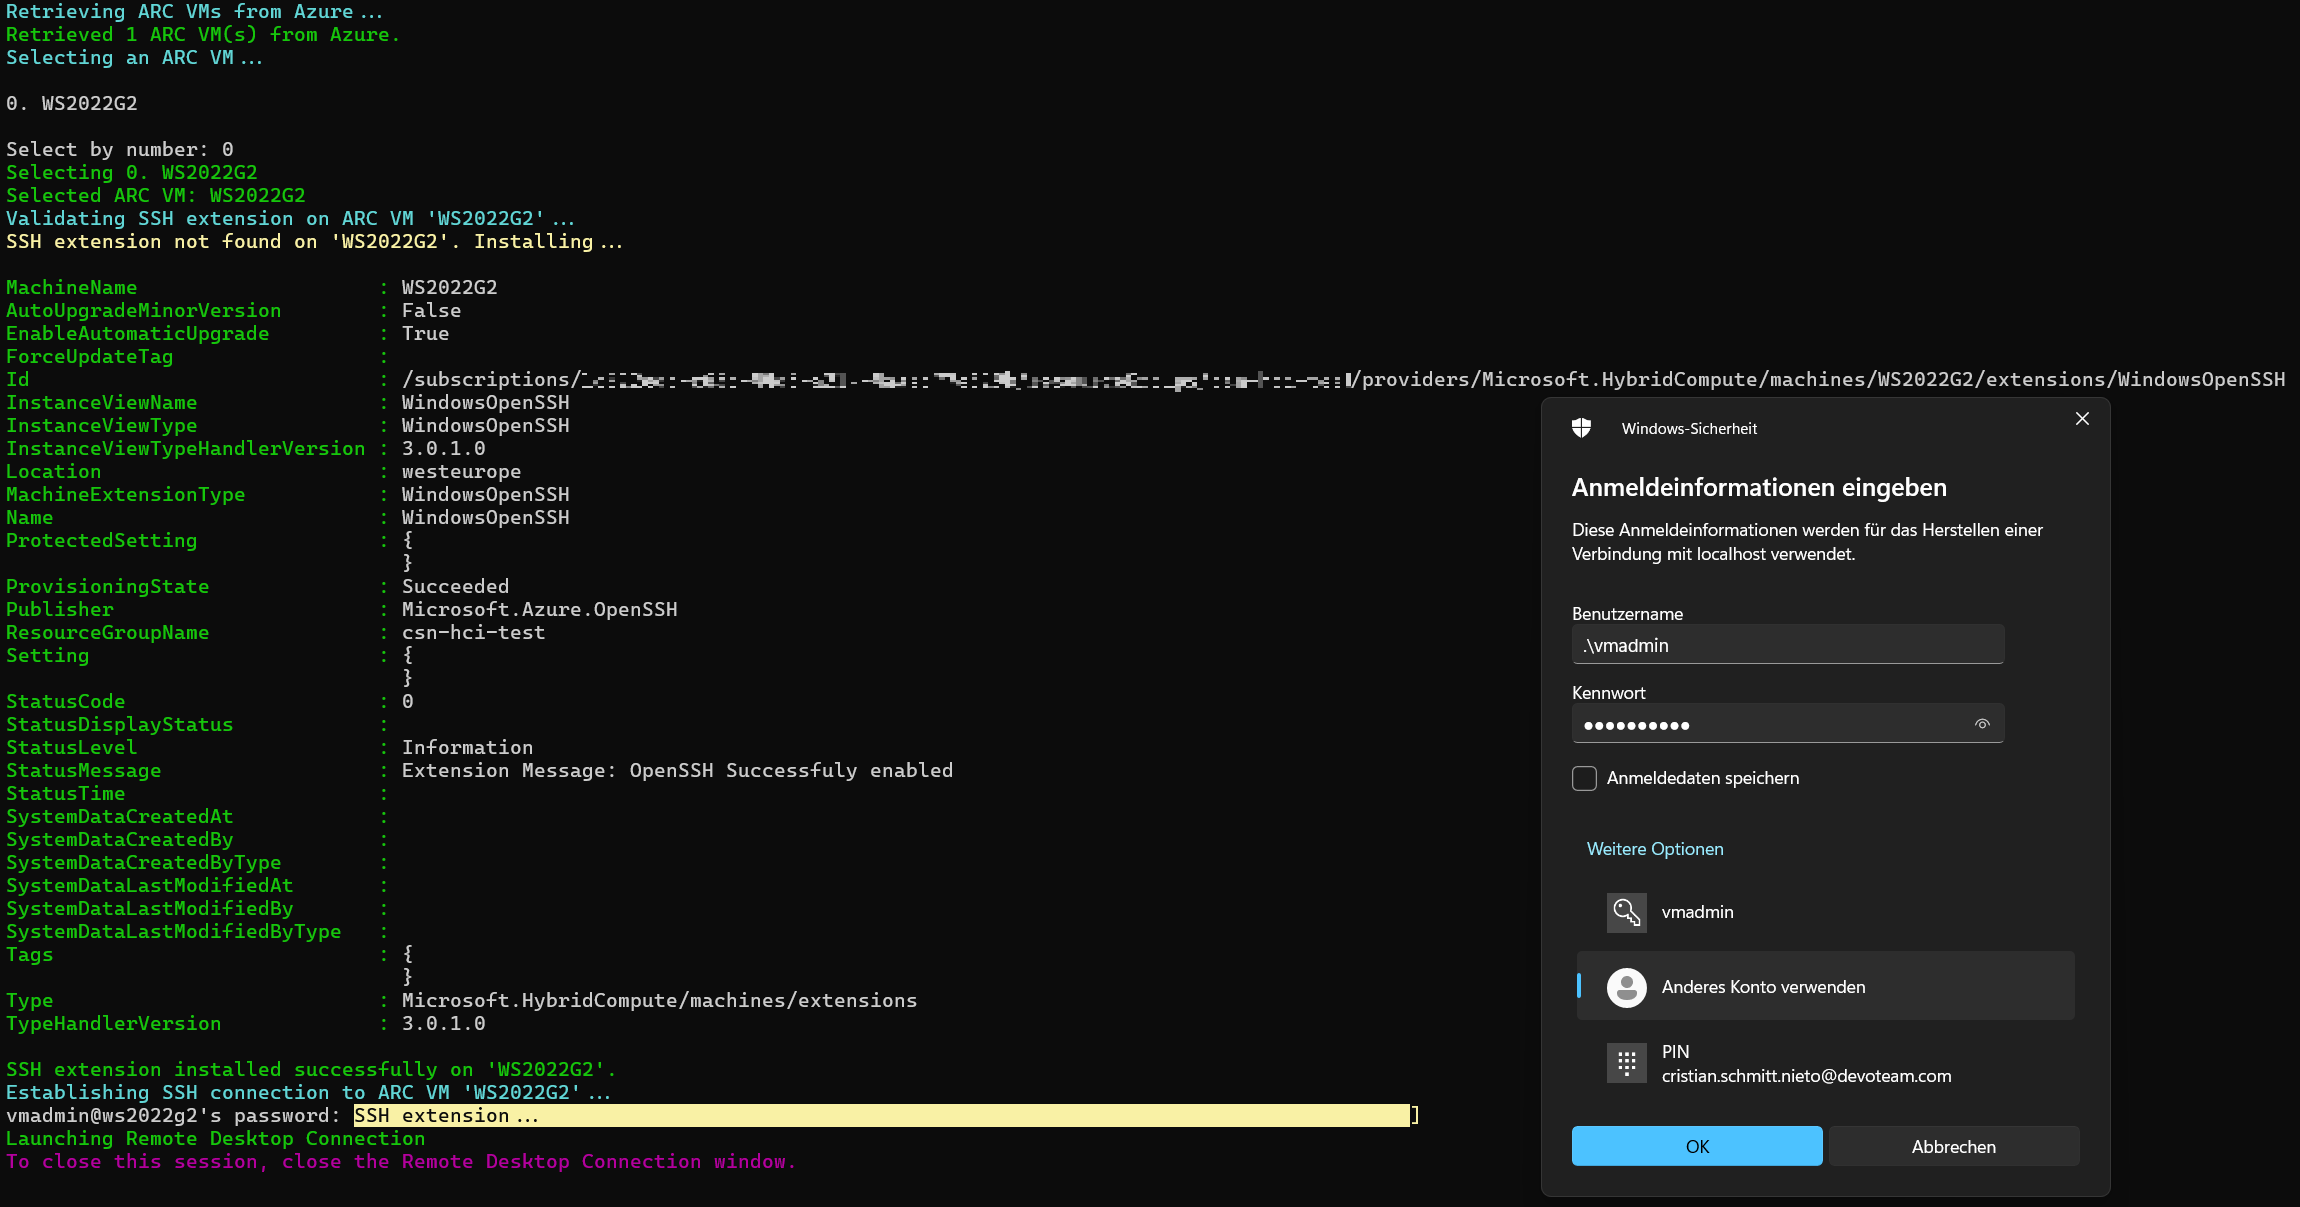Click 'Retrieved 1 ARC VM(s) from Azure' line
Viewport: 2300px width, 1207px height.
click(x=203, y=34)
